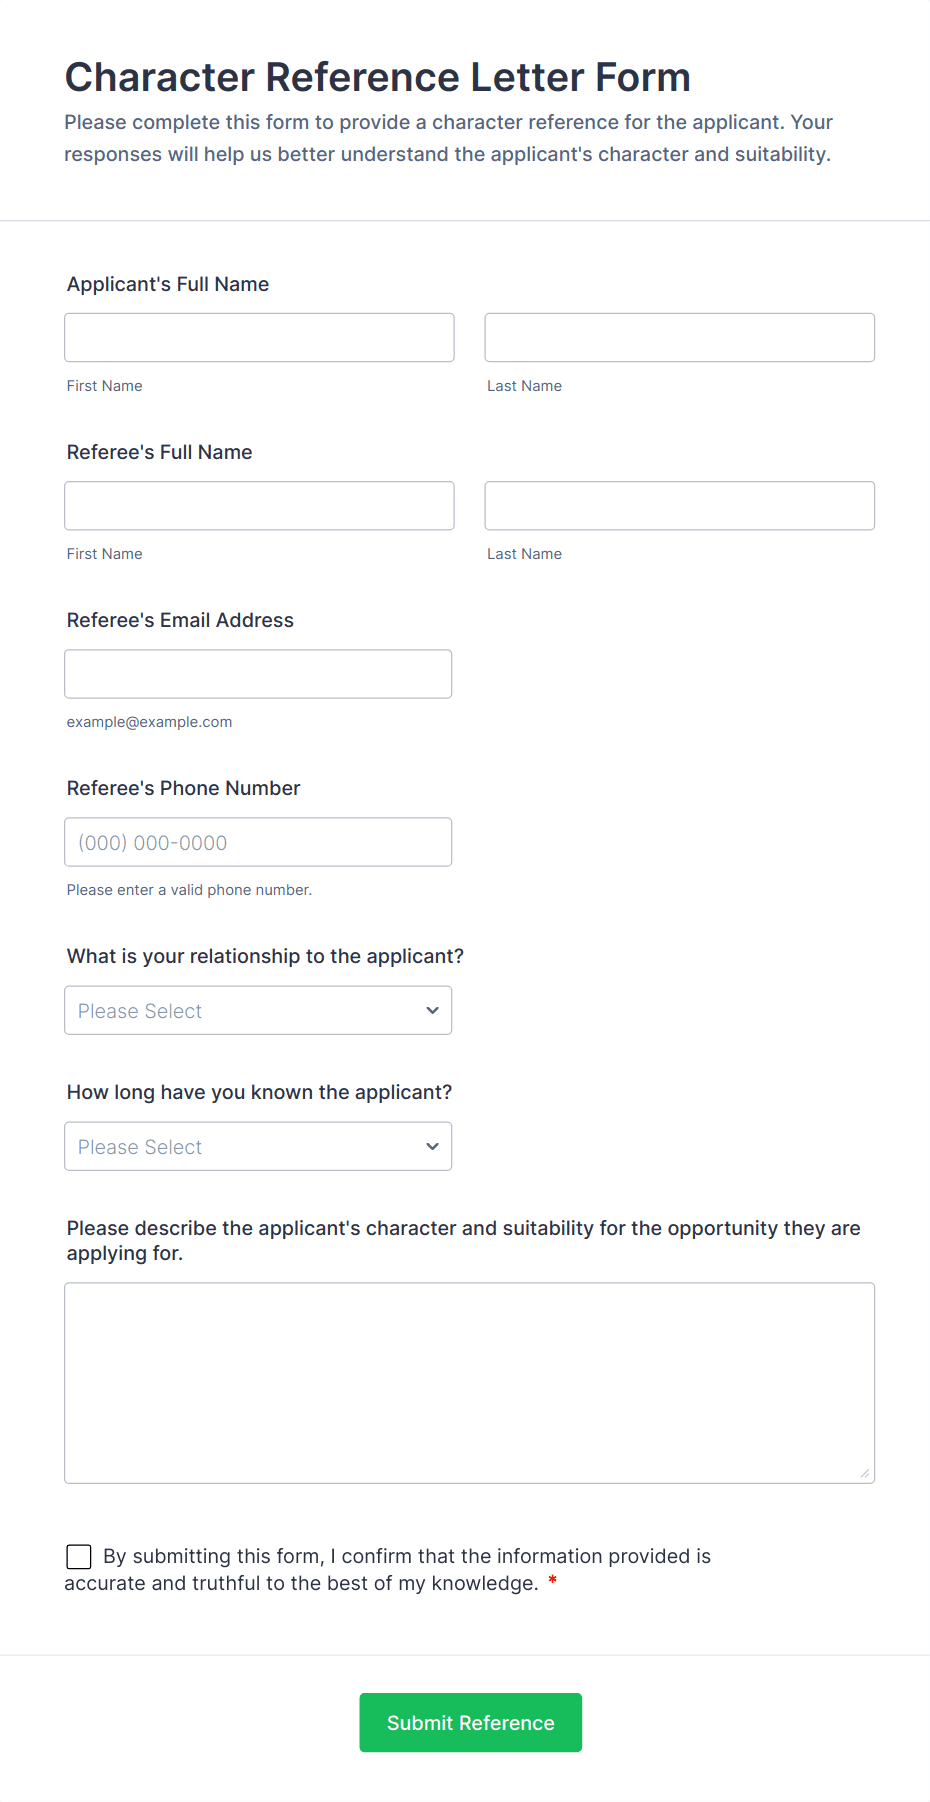The image size is (930, 1802).
Task: Focus the referee's Last Name input
Action: (679, 506)
